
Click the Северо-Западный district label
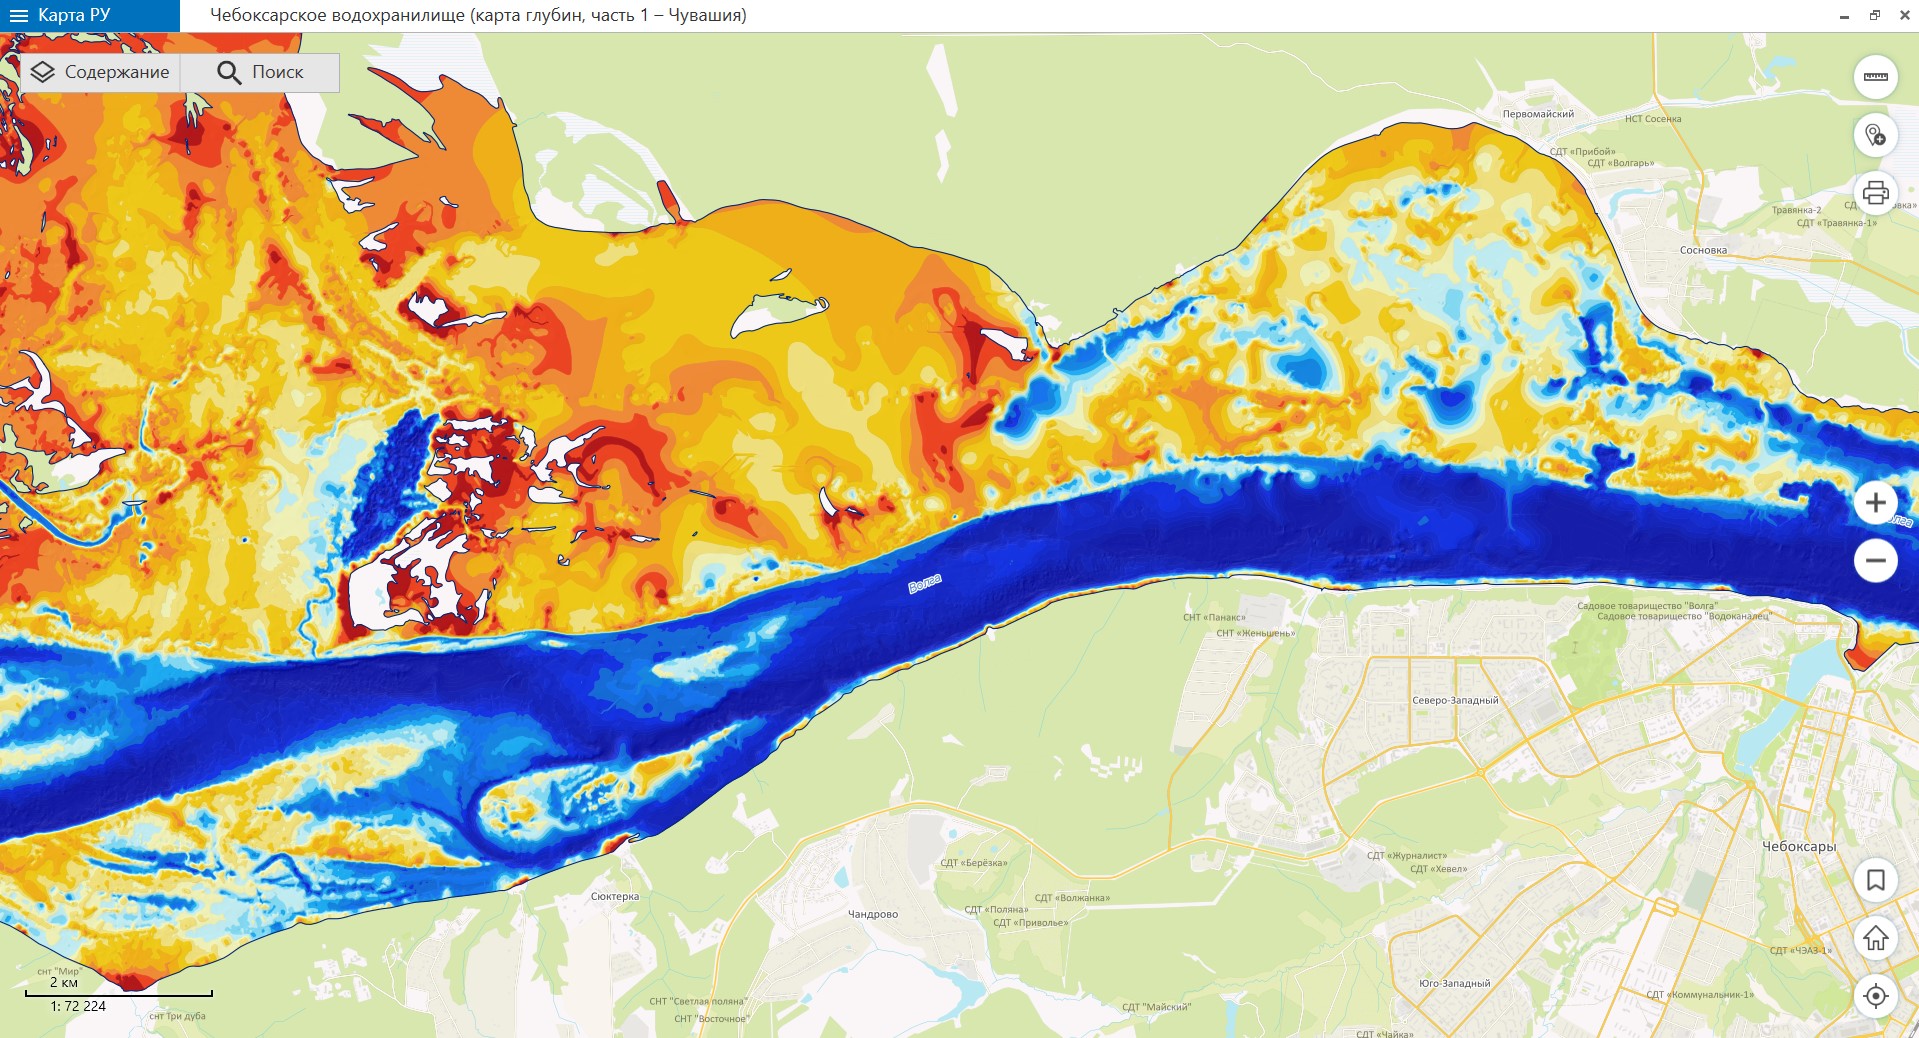(1454, 700)
